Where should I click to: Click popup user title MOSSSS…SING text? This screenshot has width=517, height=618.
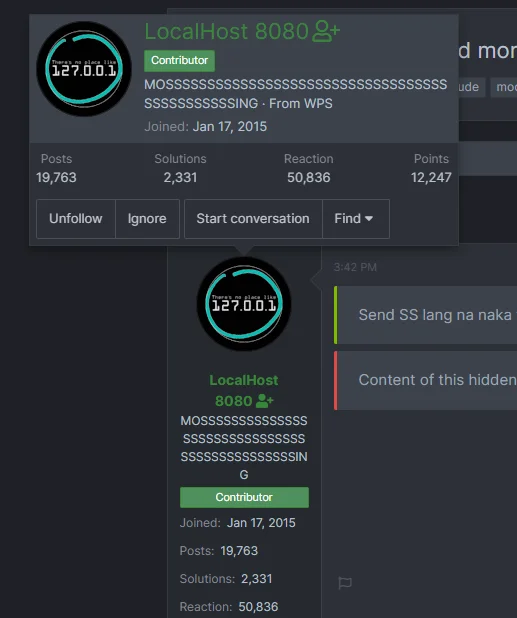pyautogui.click(x=296, y=94)
